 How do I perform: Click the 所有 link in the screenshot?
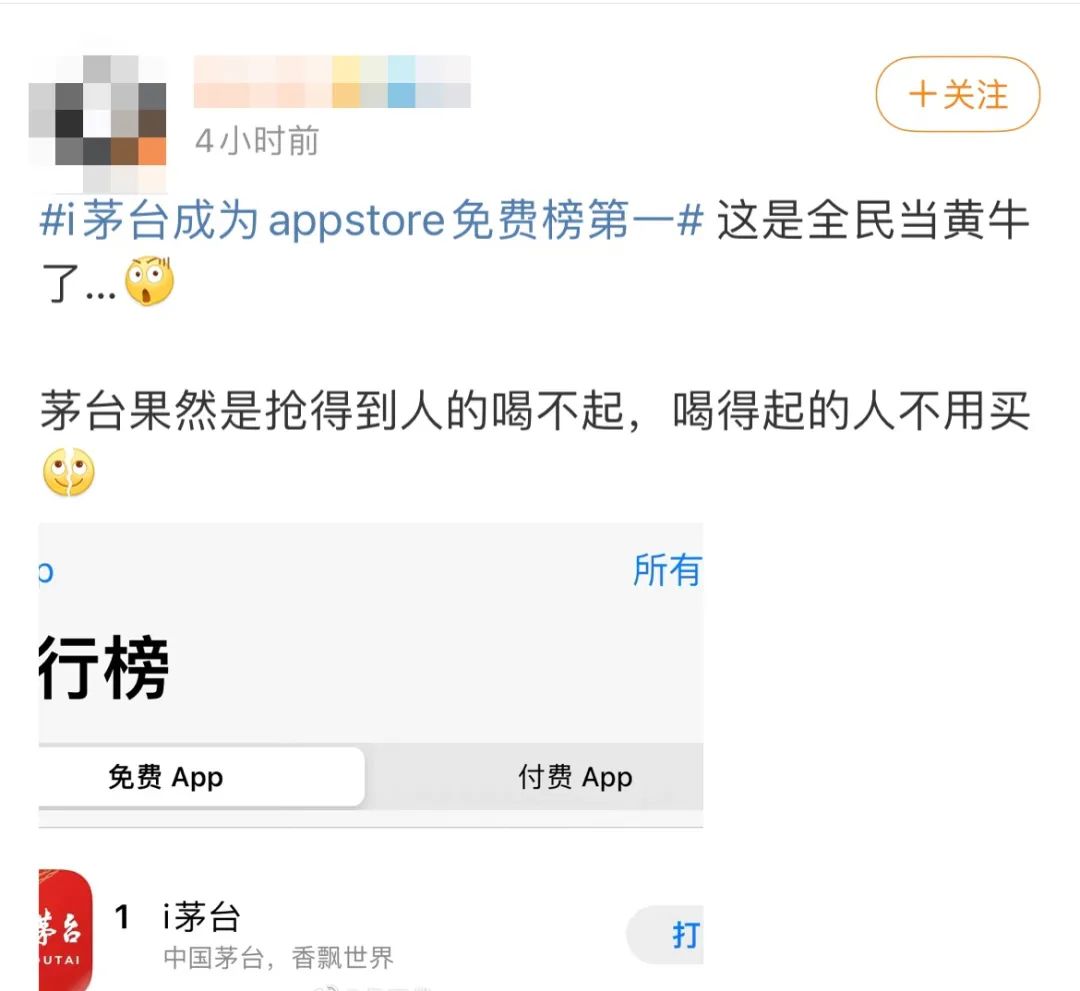(667, 570)
